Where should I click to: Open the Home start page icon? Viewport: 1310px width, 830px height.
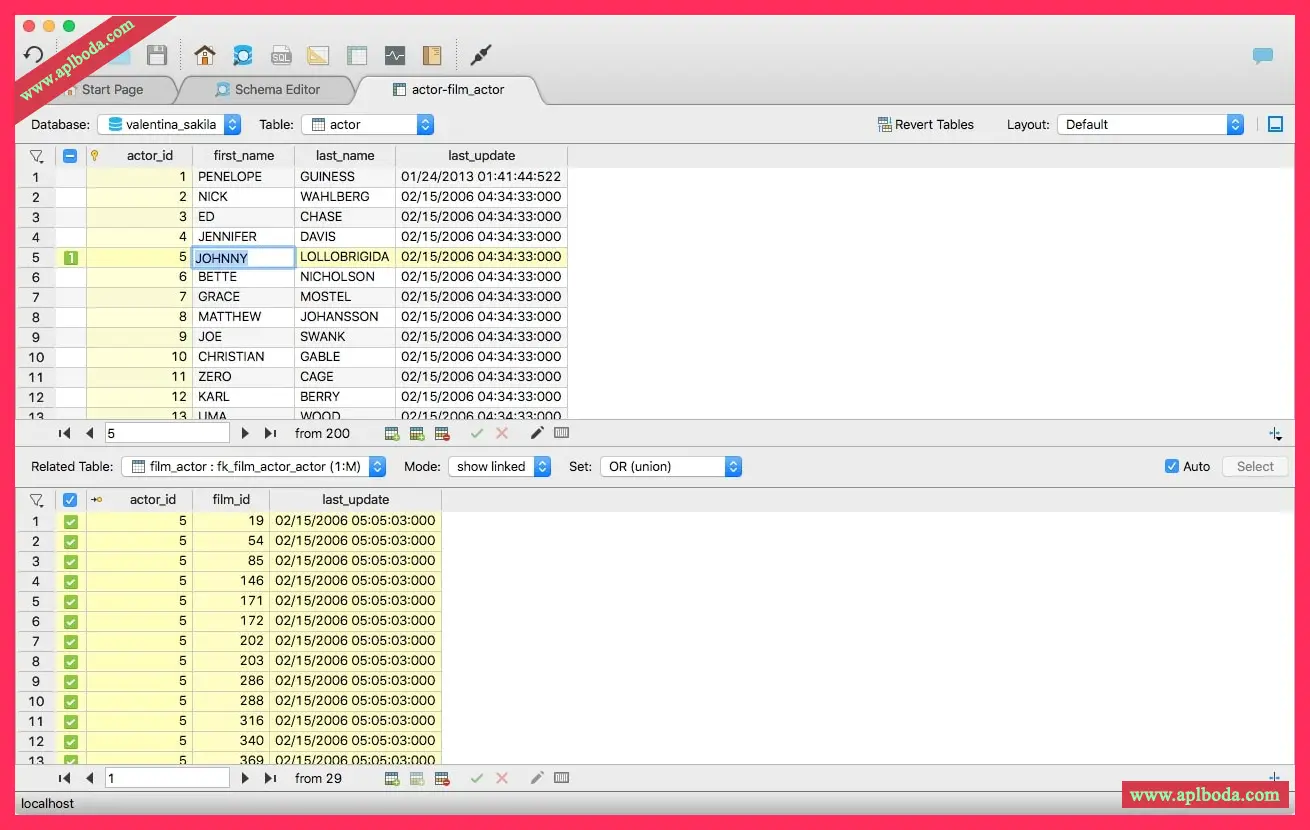point(205,55)
